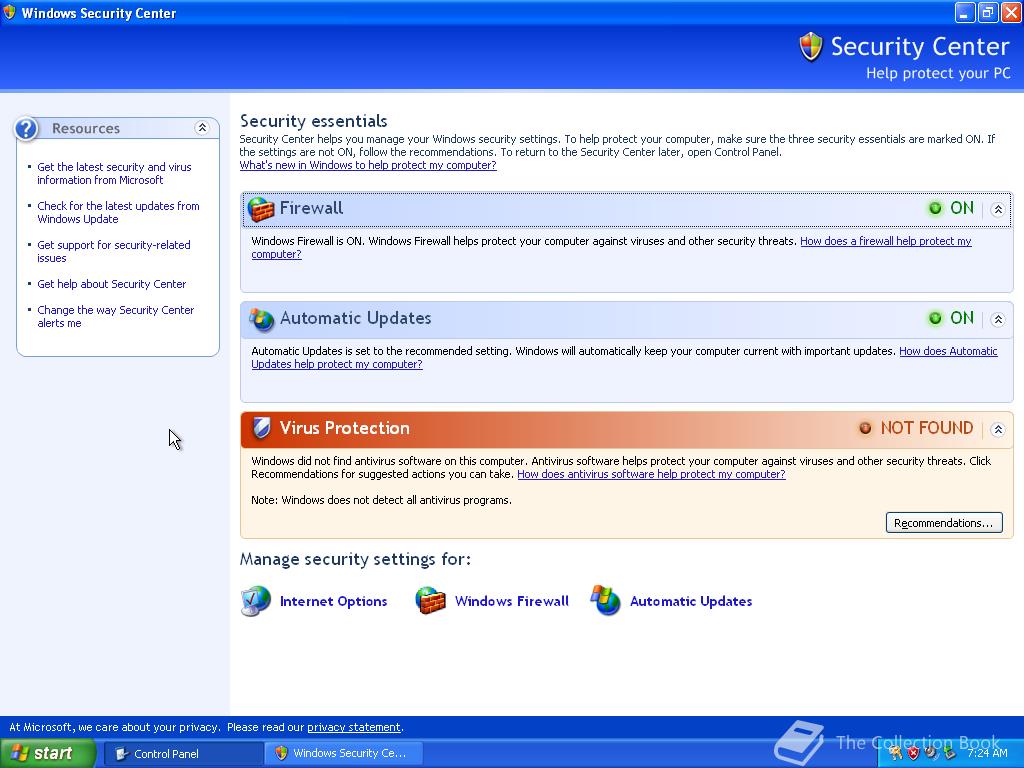Click the Automatic Updates globe icon in section header
The width and height of the screenshot is (1024, 768).
pos(261,319)
